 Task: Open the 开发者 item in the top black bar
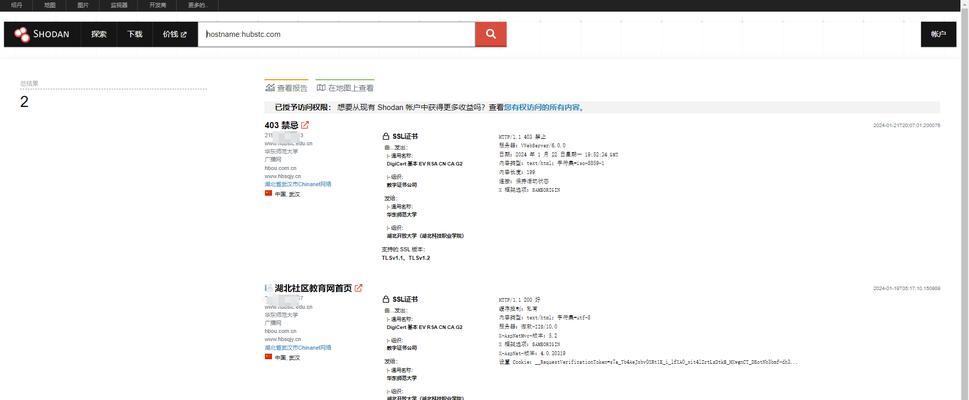click(158, 5)
